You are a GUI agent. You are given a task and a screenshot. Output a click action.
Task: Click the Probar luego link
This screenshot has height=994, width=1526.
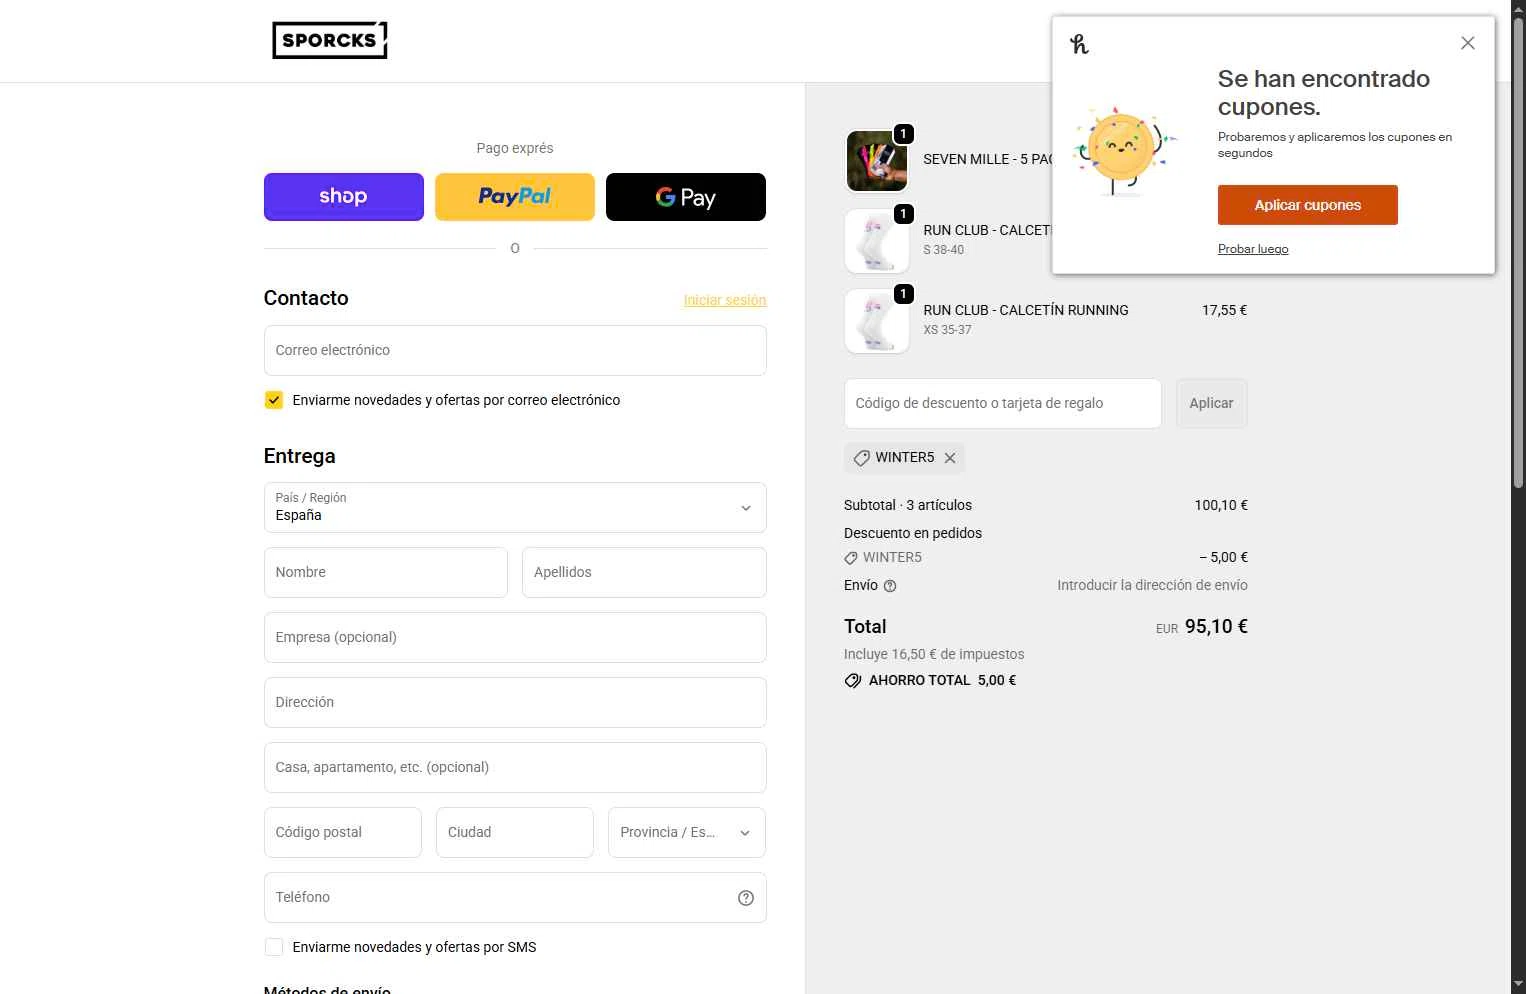[1253, 249]
